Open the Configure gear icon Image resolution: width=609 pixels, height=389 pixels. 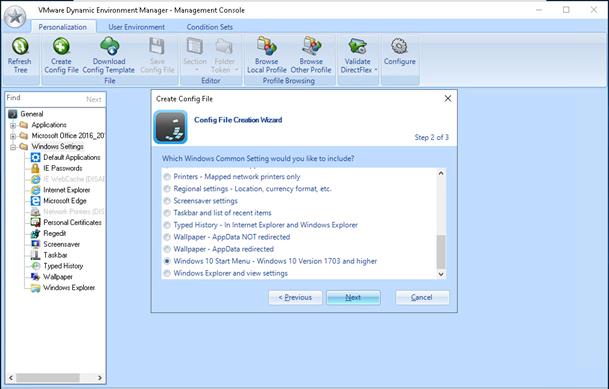(399, 46)
